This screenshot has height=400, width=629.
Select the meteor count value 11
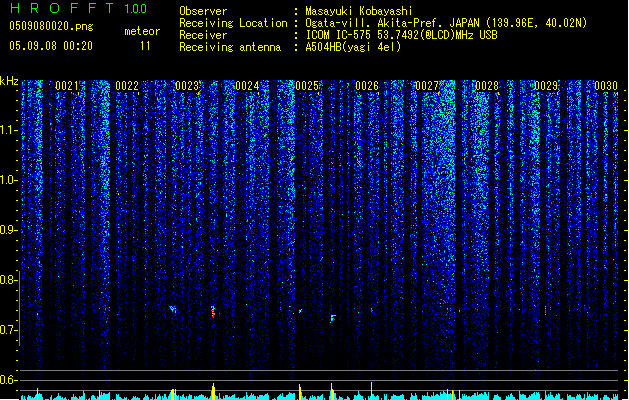(145, 46)
